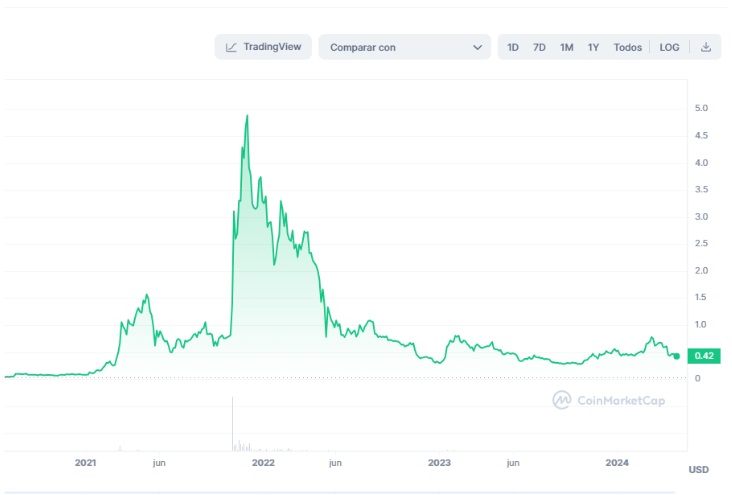Toggle the LOG scale option
This screenshot has width=732, height=495.
669,47
